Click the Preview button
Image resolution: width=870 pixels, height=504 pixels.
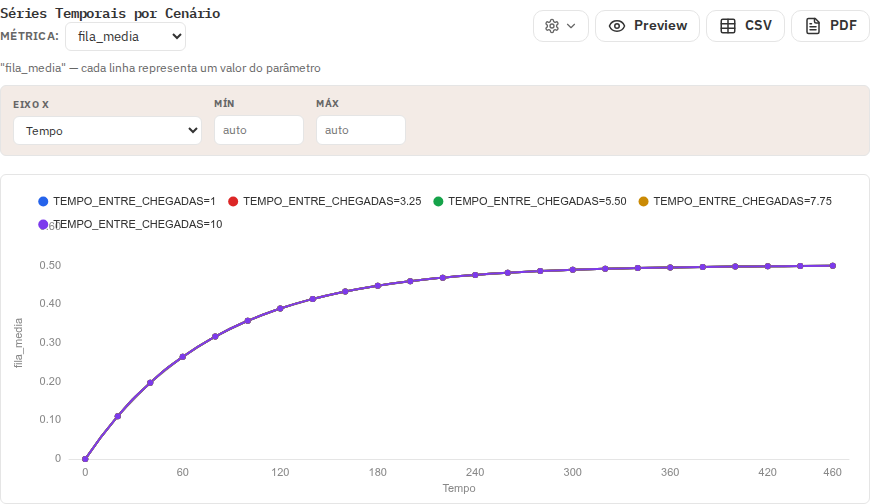click(647, 26)
